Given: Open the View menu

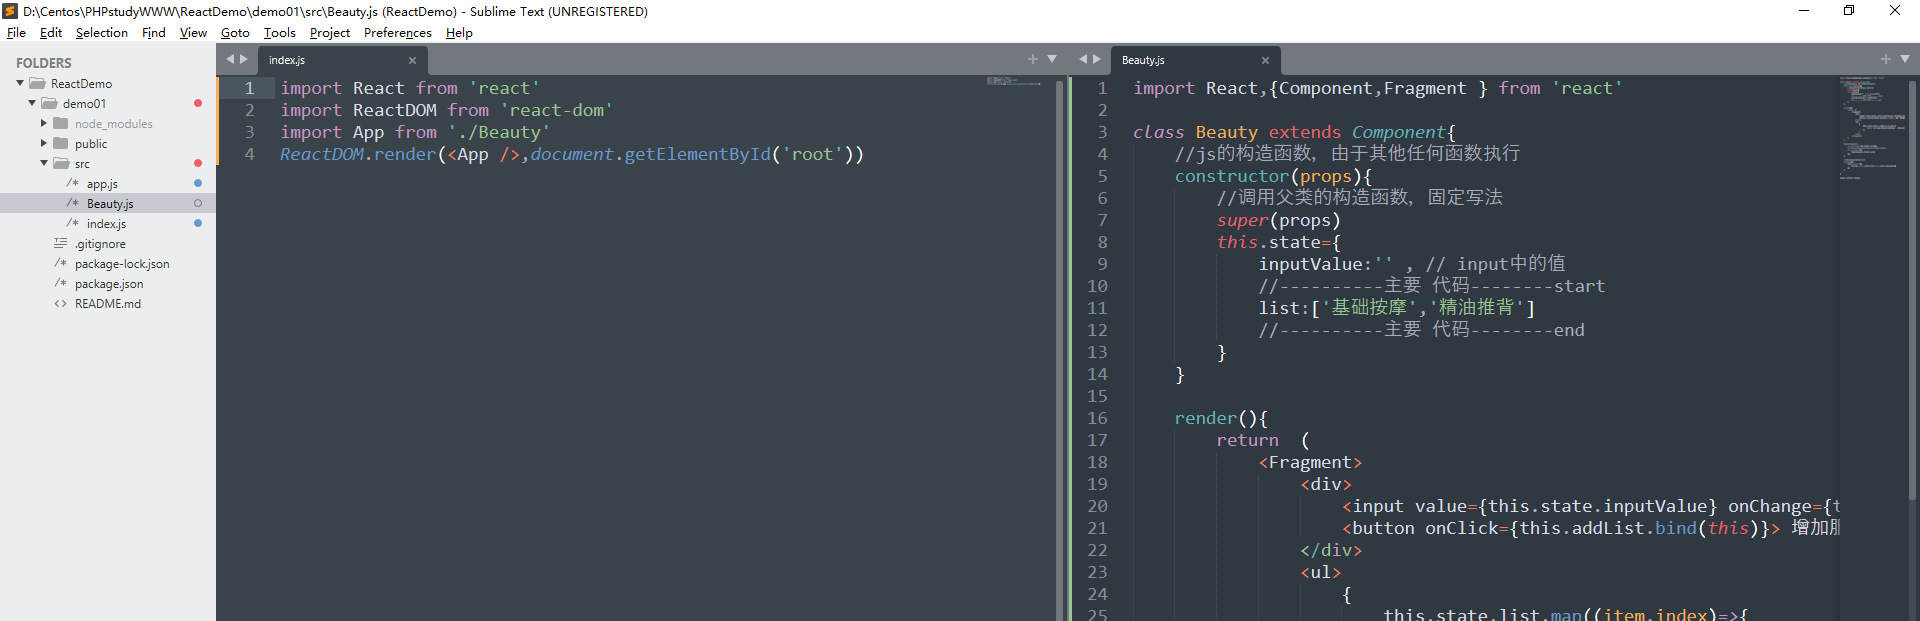Looking at the screenshot, I should (193, 33).
